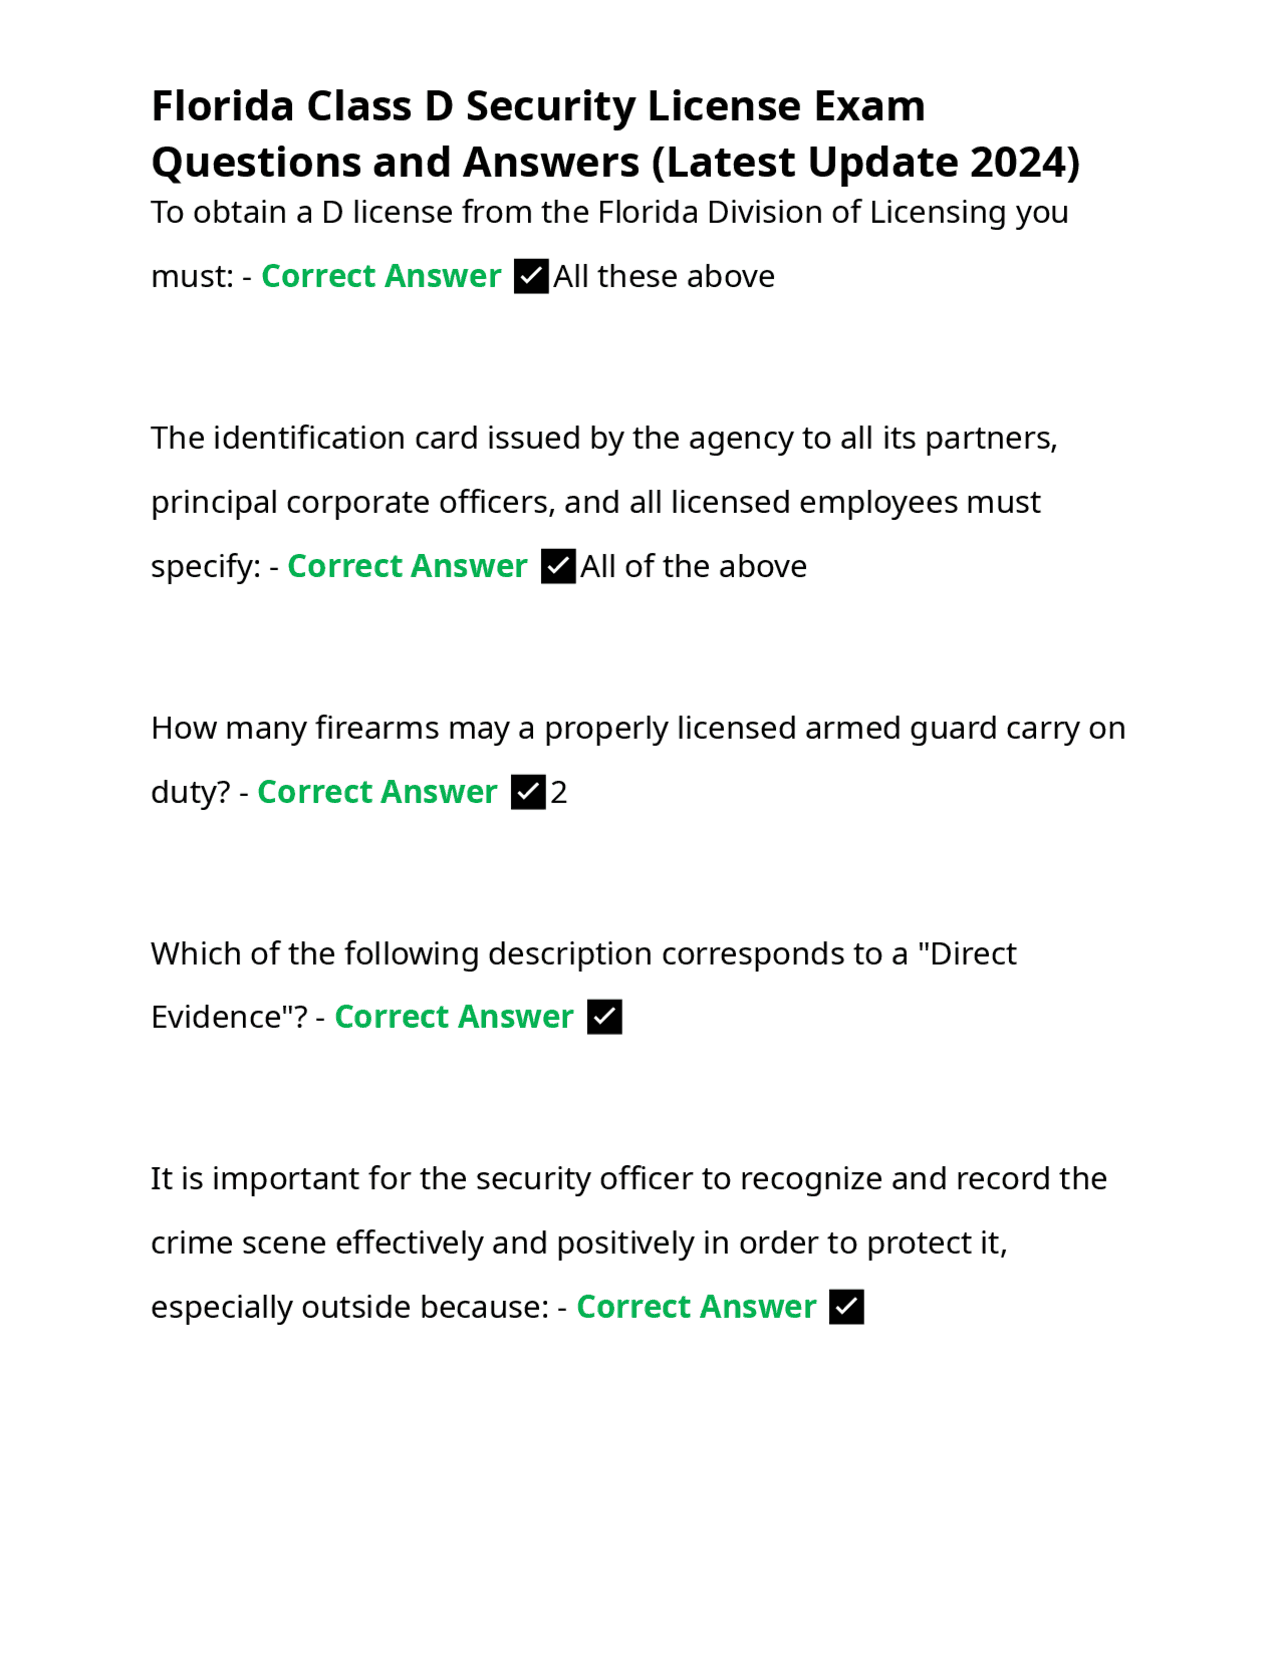The width and height of the screenshot is (1280, 1656).
Task: Click the checkmark next to answer "2"
Action: (528, 792)
